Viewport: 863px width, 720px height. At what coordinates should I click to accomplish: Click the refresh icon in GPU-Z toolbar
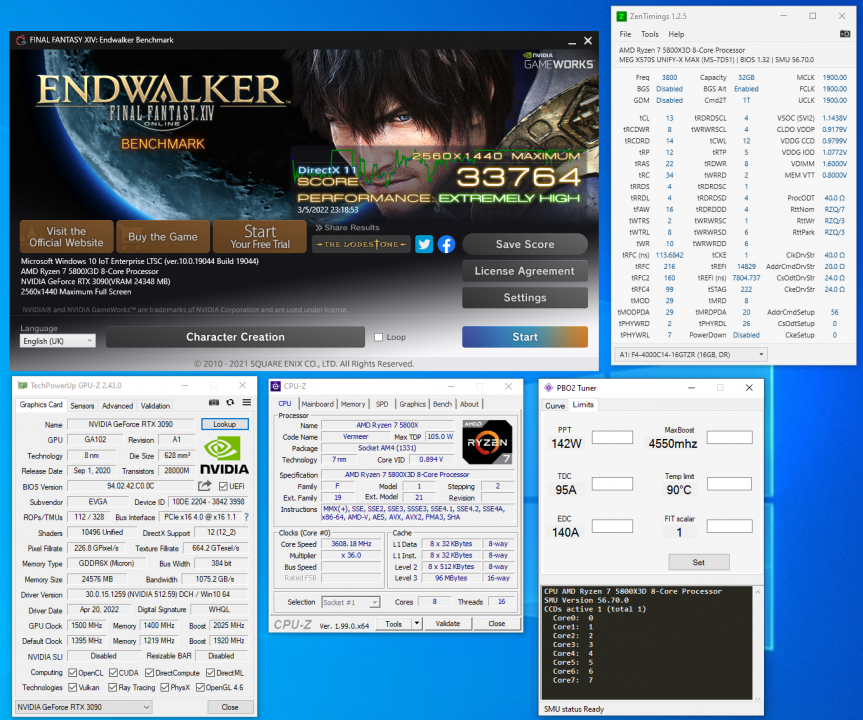tap(230, 402)
